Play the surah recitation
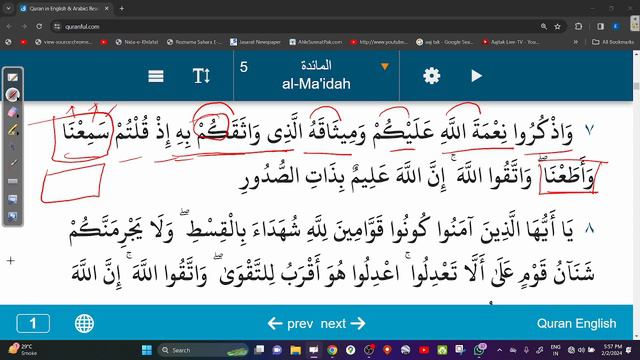 point(476,76)
